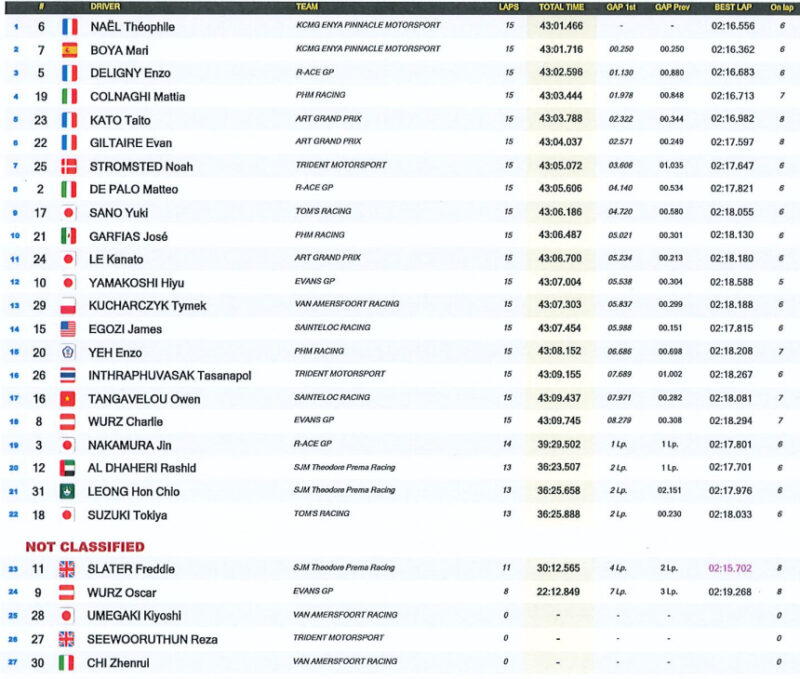The image size is (800, 679).
Task: Select the NOT CLASSIFIED section heading
Action: (85, 547)
